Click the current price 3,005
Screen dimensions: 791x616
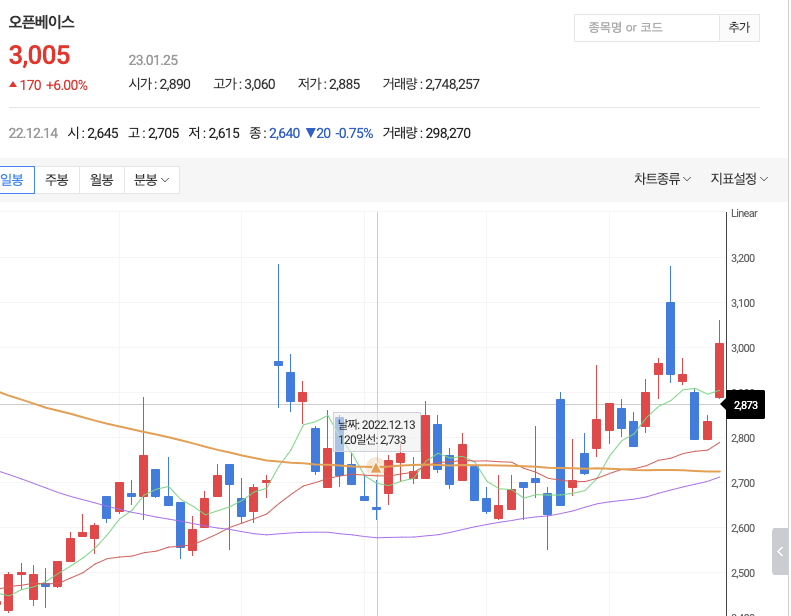pyautogui.click(x=39, y=55)
